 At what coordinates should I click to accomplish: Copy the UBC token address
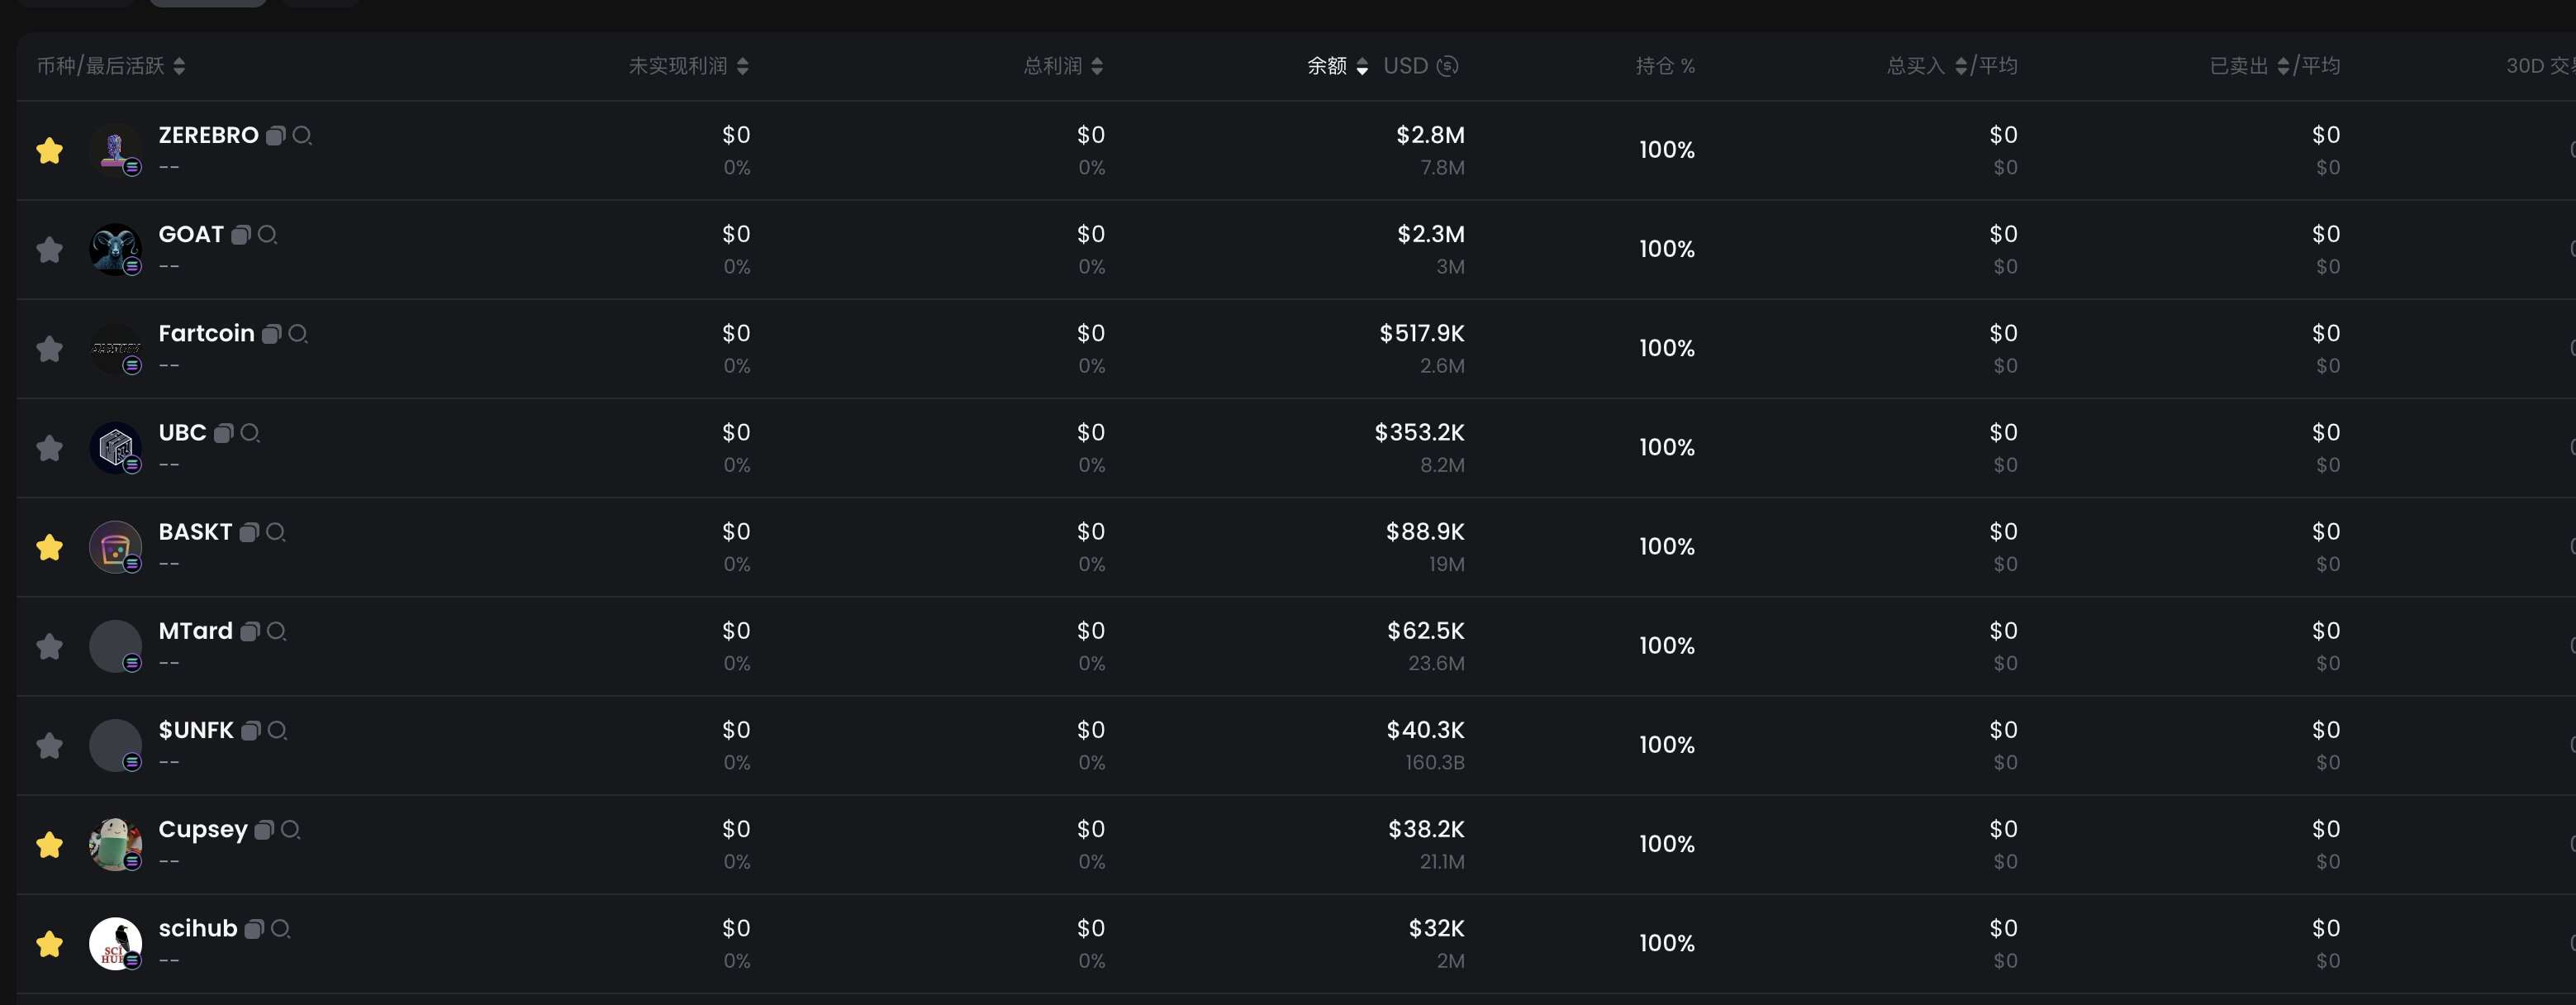(224, 432)
